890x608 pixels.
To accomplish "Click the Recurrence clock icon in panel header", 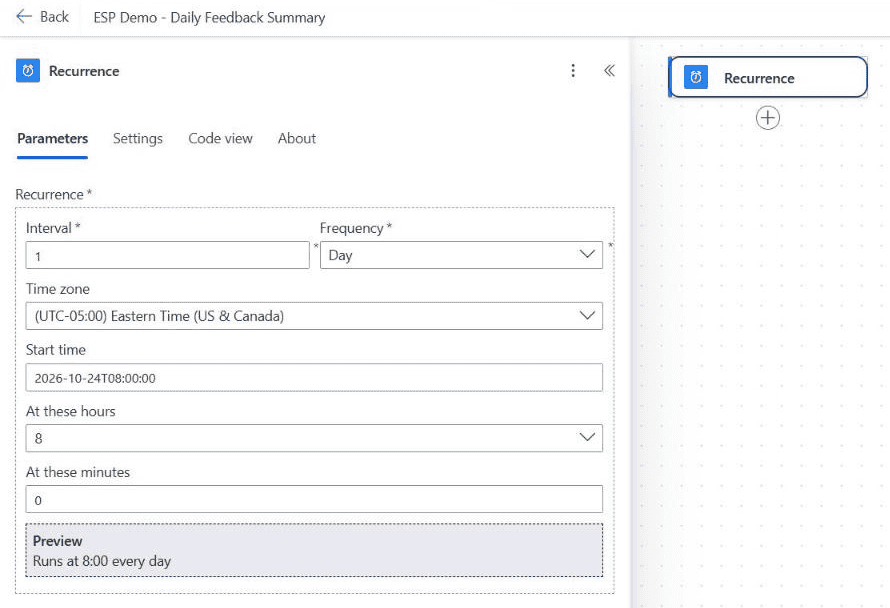I will [28, 71].
